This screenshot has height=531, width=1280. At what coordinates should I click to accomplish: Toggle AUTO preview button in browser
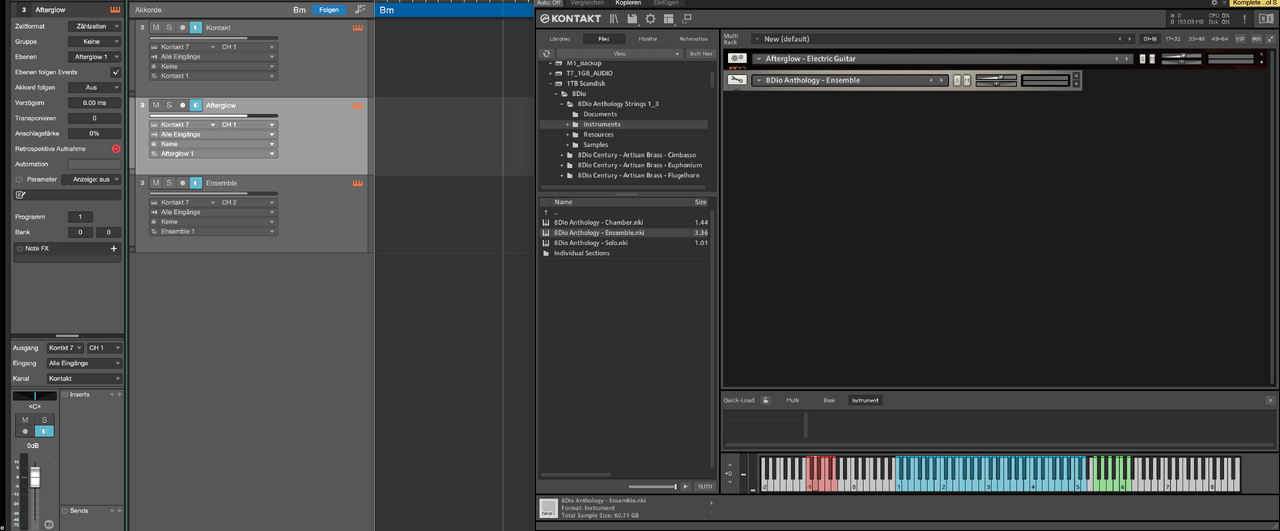tap(705, 486)
